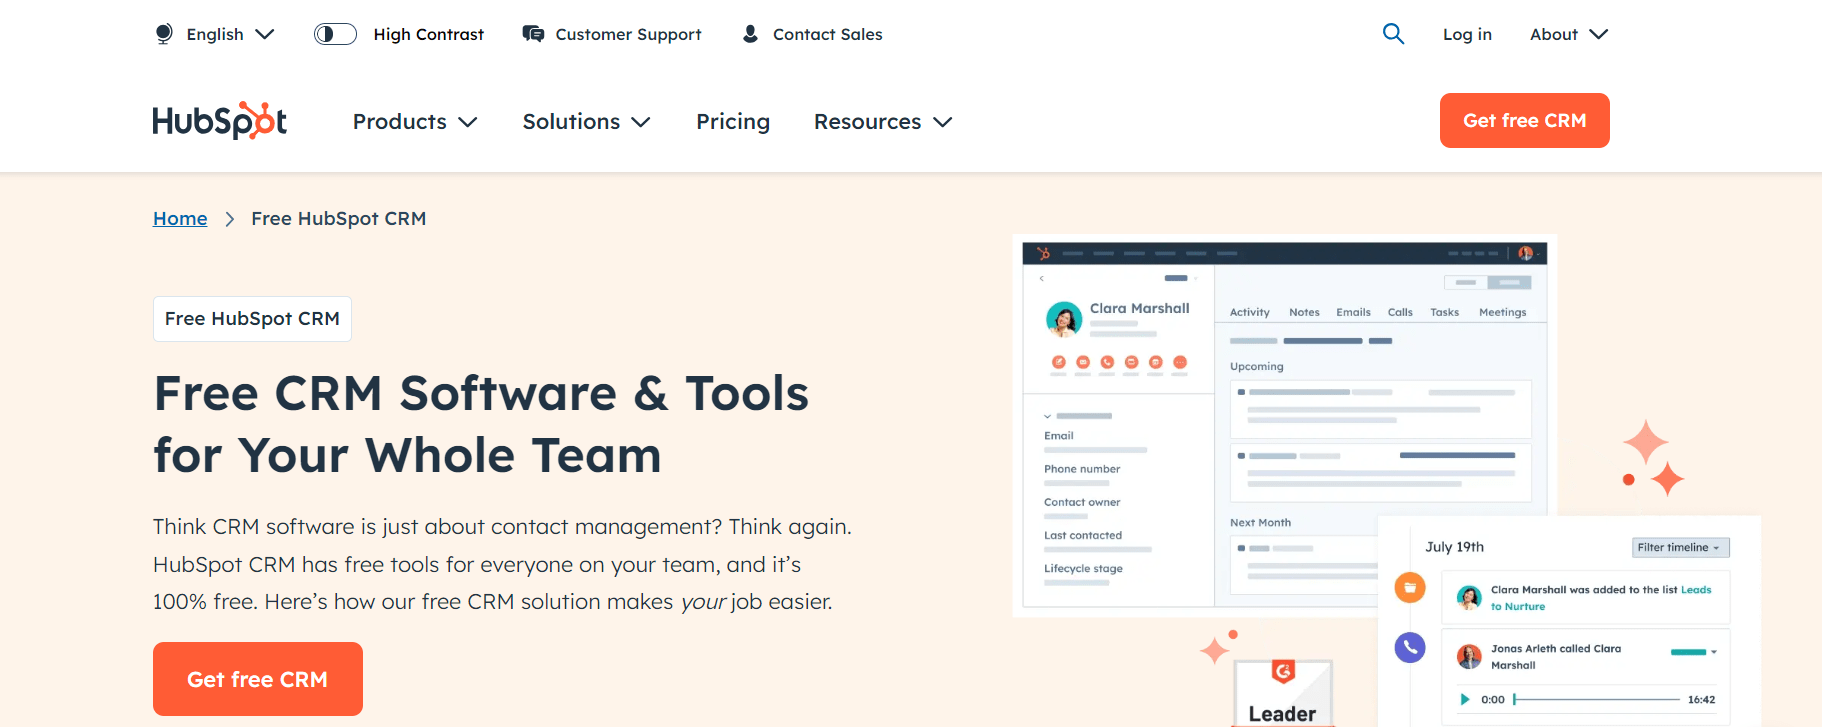This screenshot has width=1822, height=727.
Task: Open the Customer Support link
Action: [x=628, y=34]
